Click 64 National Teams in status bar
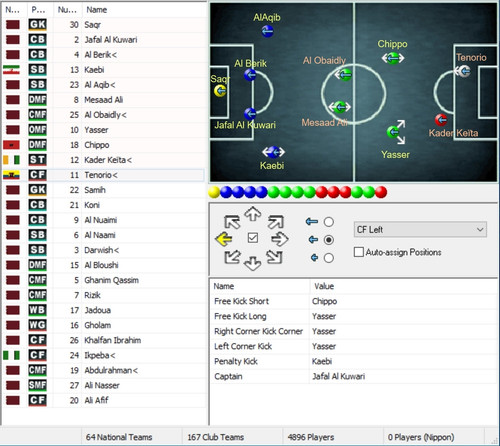The height and width of the screenshot is (446, 500). [x=119, y=437]
